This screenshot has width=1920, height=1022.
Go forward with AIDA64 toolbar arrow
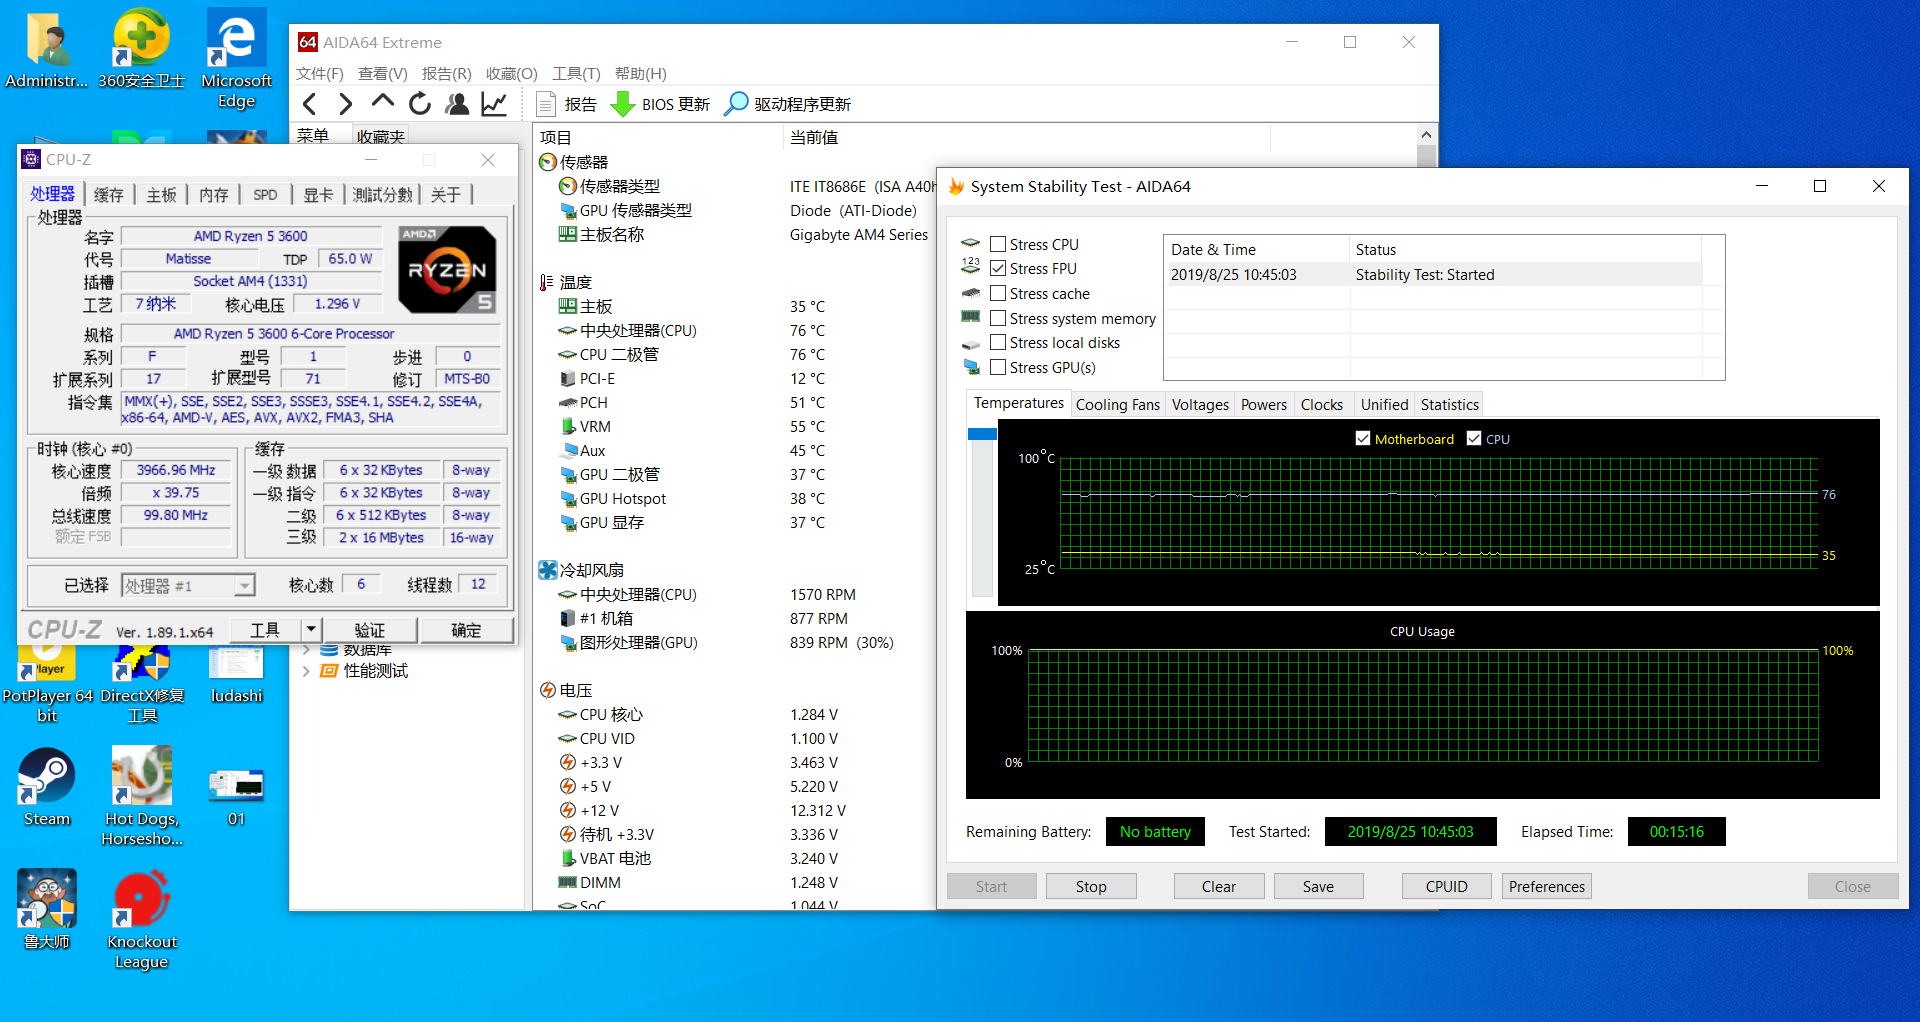pos(345,104)
